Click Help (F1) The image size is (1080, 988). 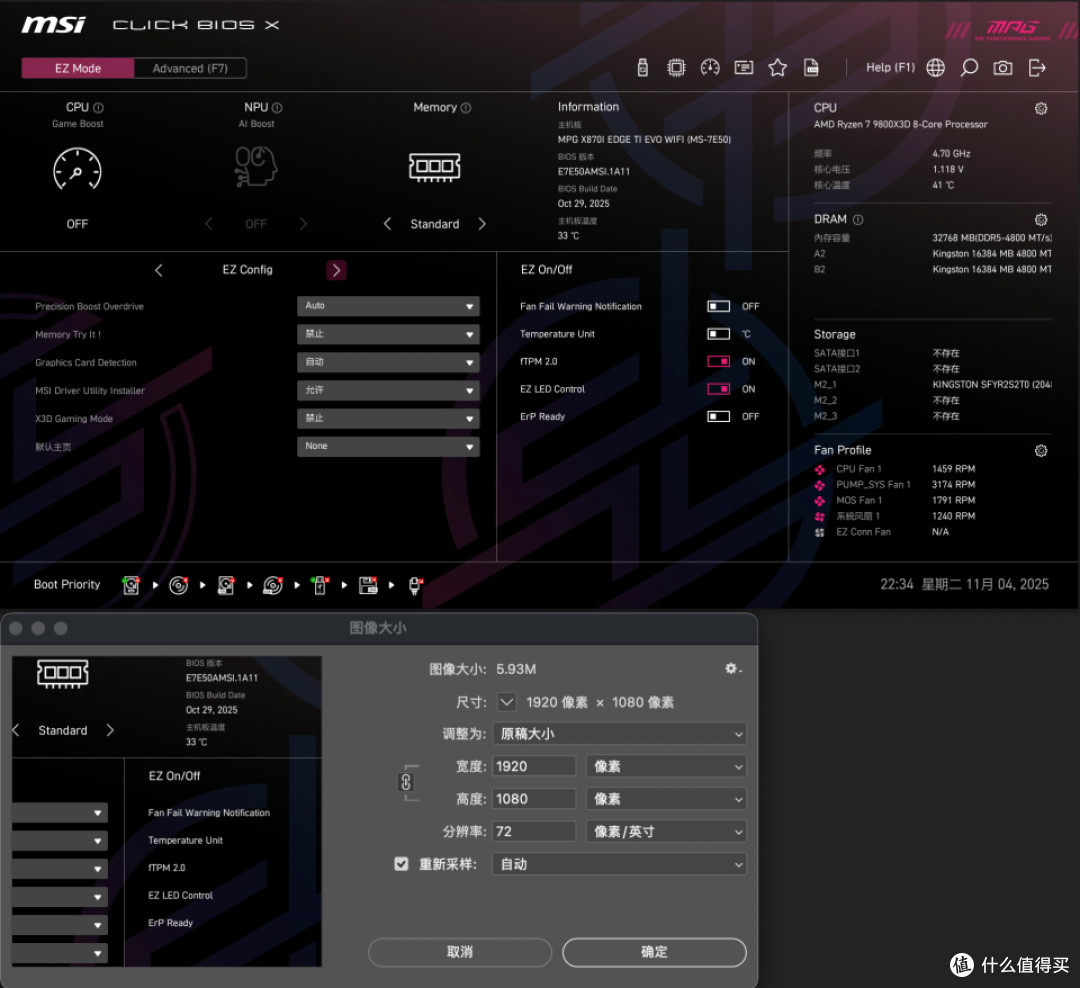coord(890,68)
